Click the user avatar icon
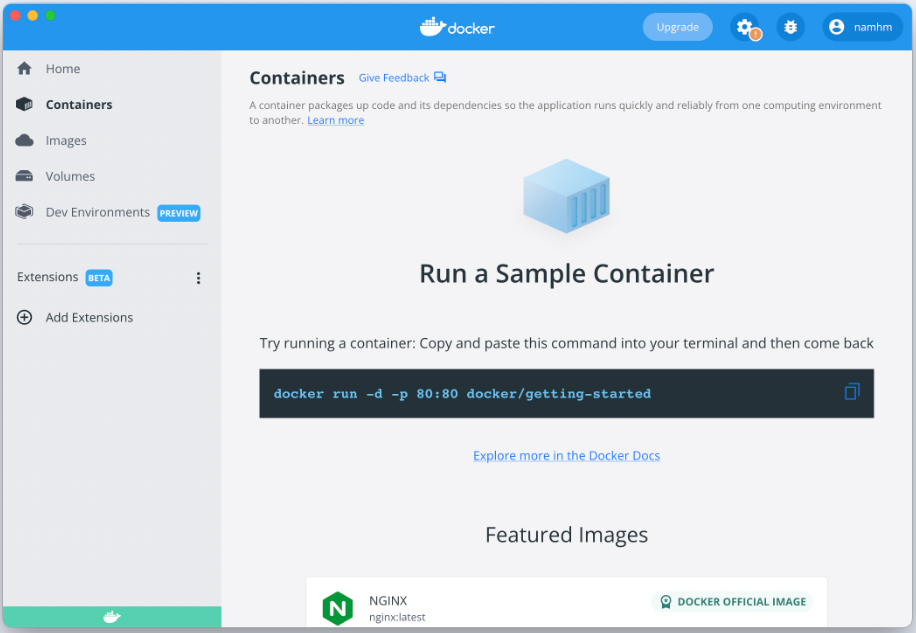916x633 pixels. pos(837,27)
